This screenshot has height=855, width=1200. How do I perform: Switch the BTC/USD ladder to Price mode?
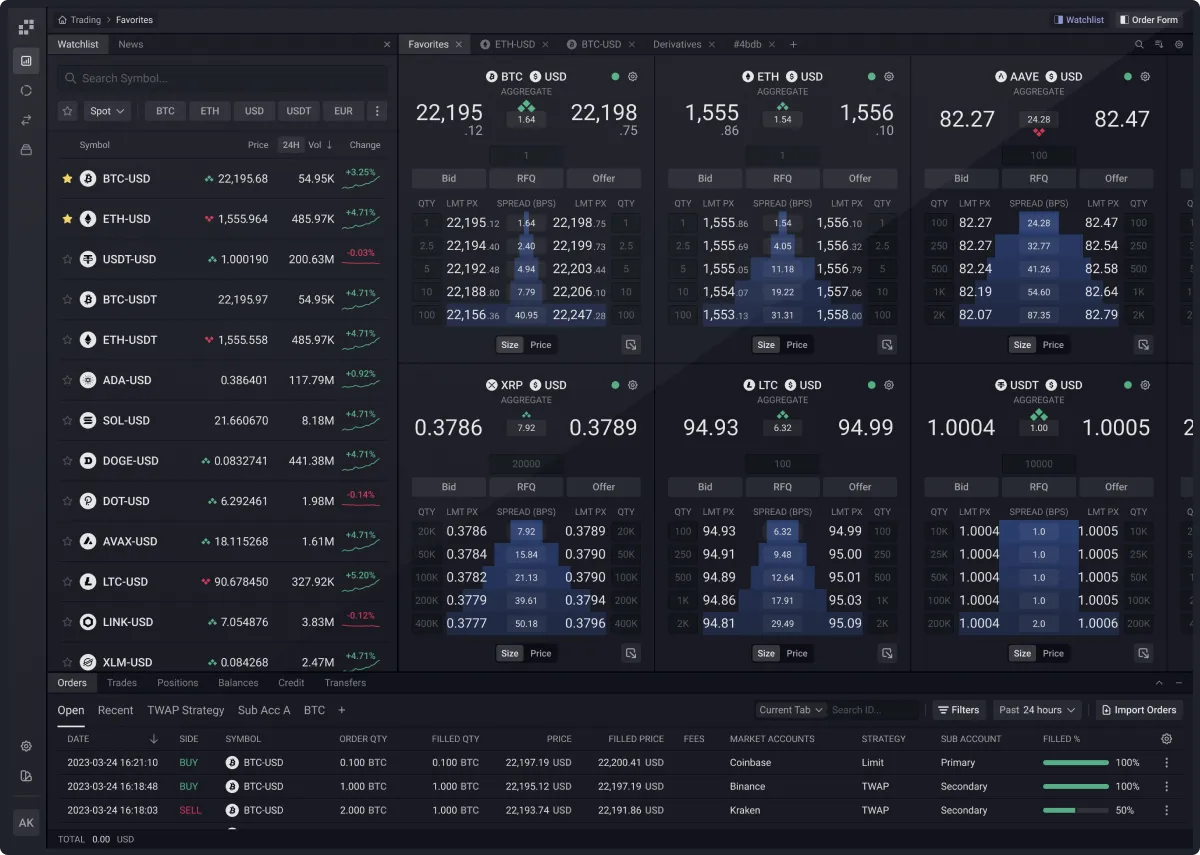[541, 344]
